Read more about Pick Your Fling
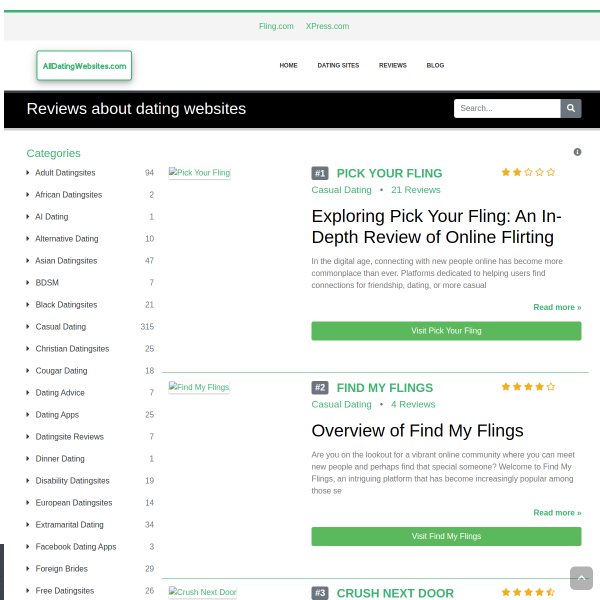This screenshot has width=600, height=600. [557, 307]
